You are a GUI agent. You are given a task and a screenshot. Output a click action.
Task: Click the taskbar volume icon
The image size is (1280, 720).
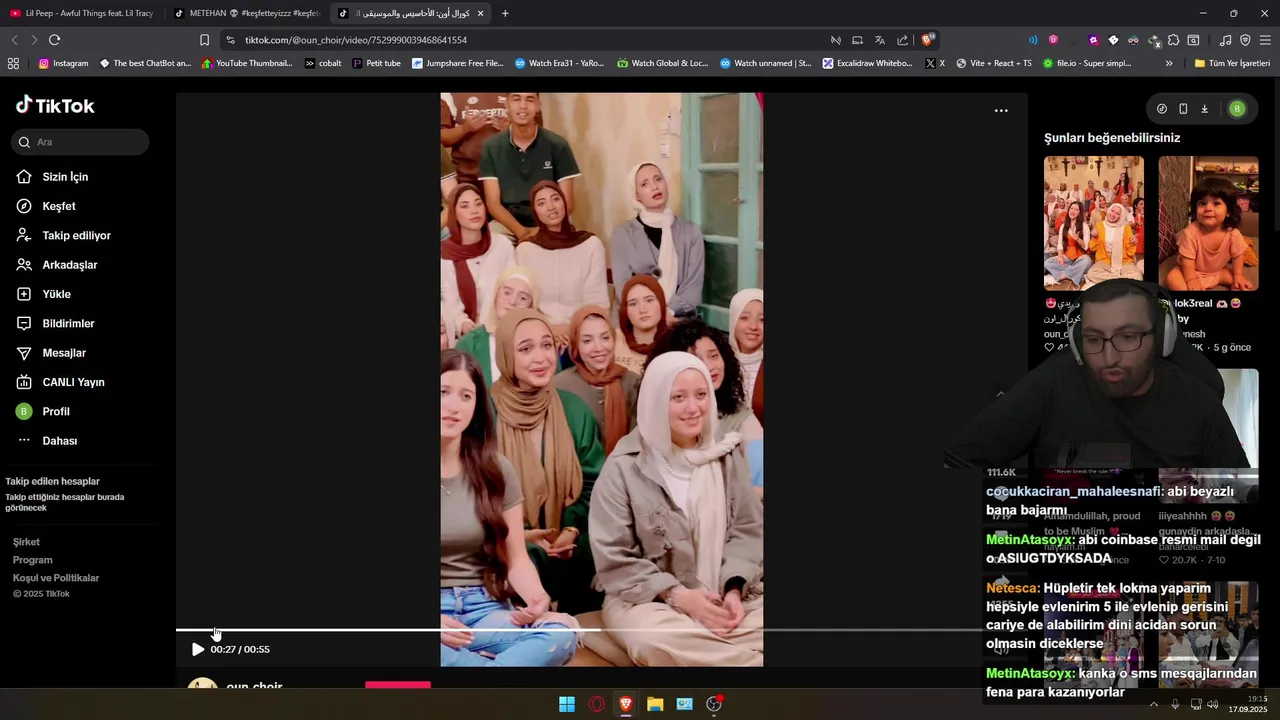coord(1213,704)
